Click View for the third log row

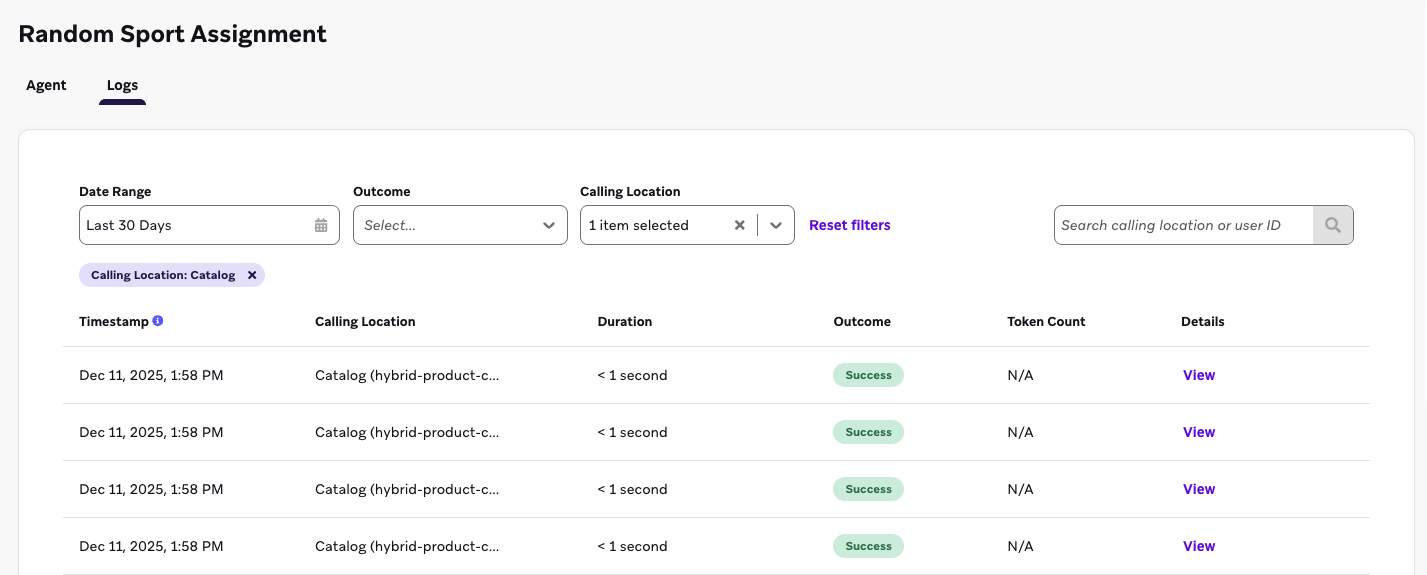click(1198, 489)
